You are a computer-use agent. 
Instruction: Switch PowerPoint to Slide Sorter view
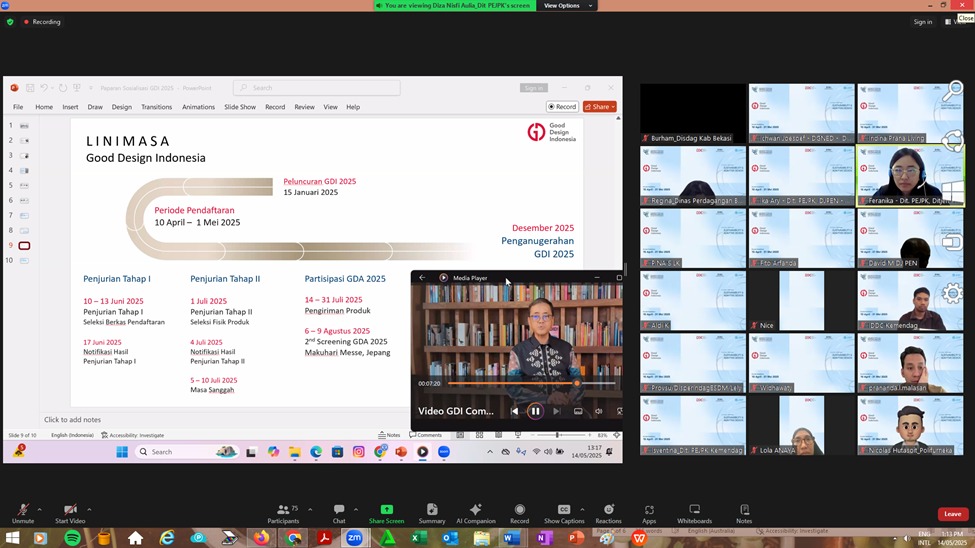point(479,435)
